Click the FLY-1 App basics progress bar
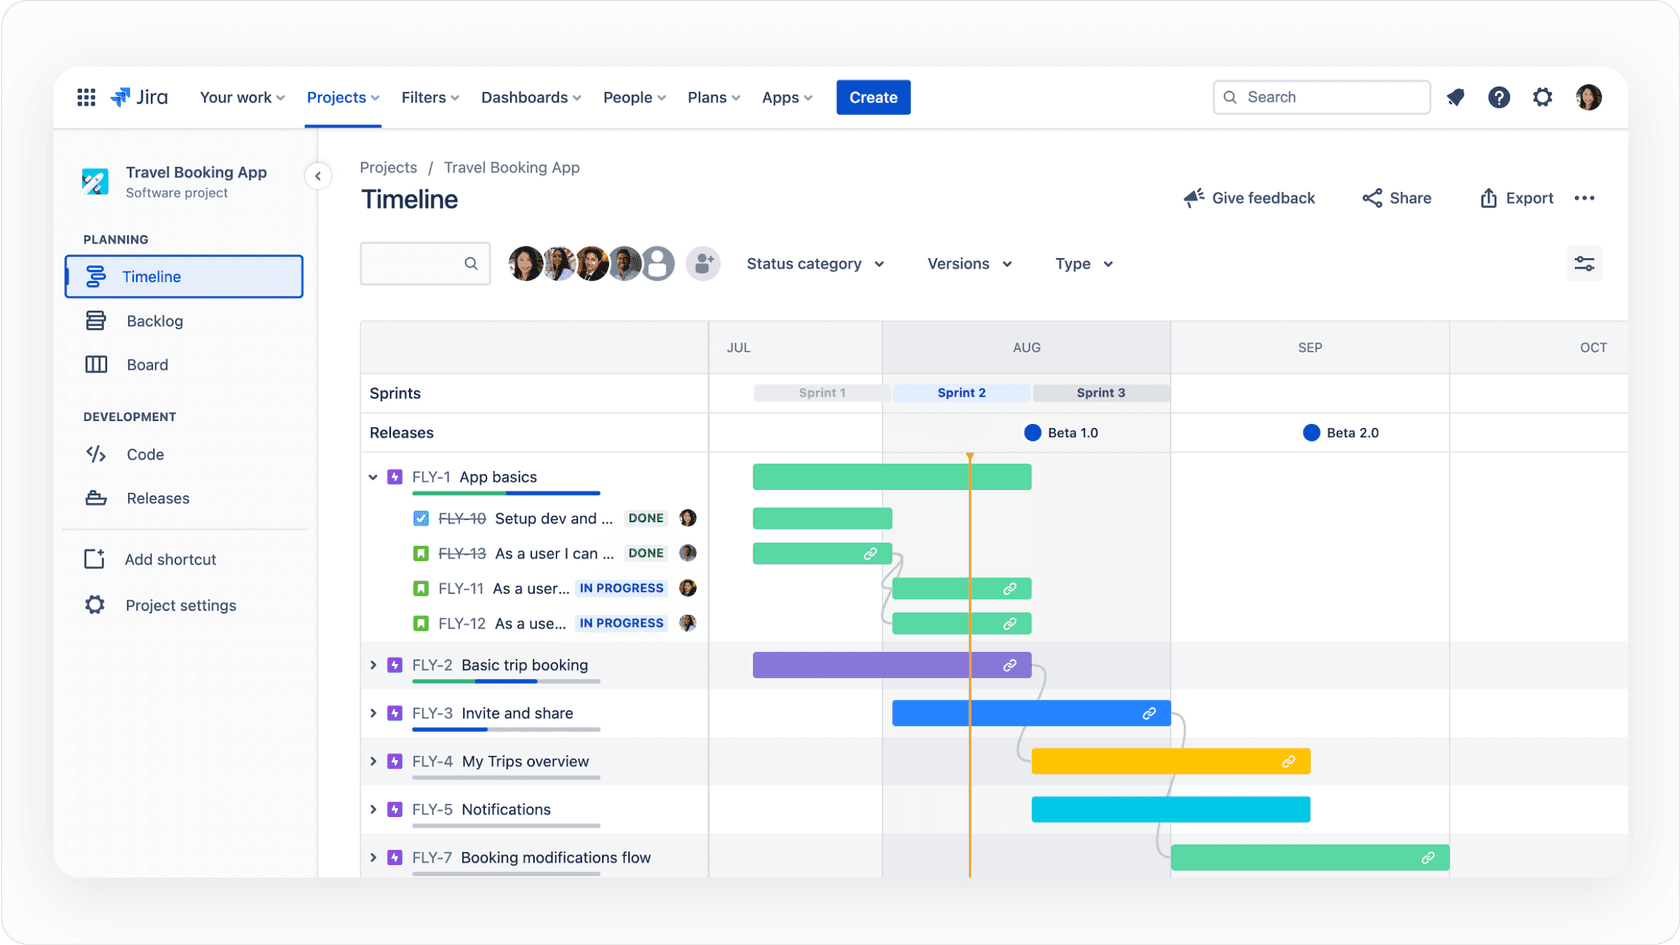 pos(506,493)
